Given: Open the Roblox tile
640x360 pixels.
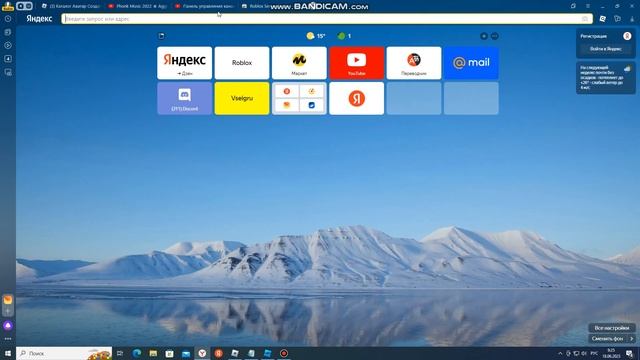Looking at the screenshot, I should coord(242,63).
